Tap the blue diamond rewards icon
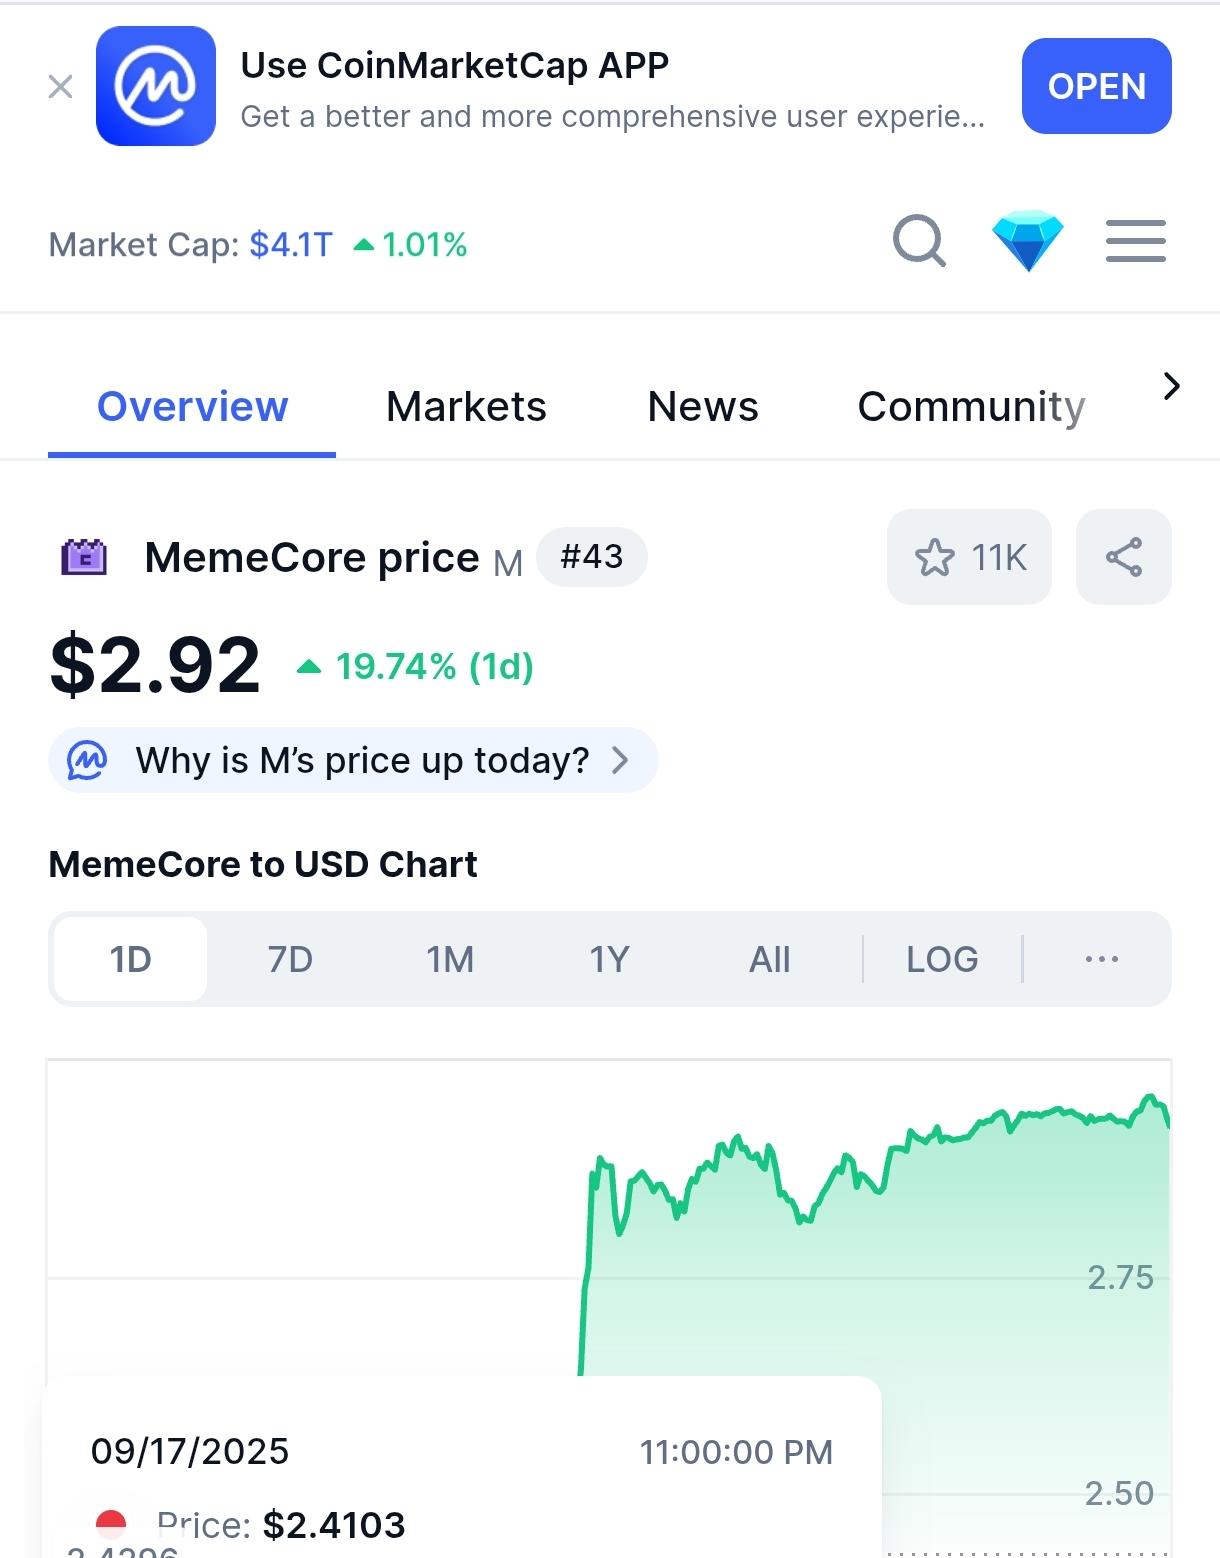 click(1027, 241)
